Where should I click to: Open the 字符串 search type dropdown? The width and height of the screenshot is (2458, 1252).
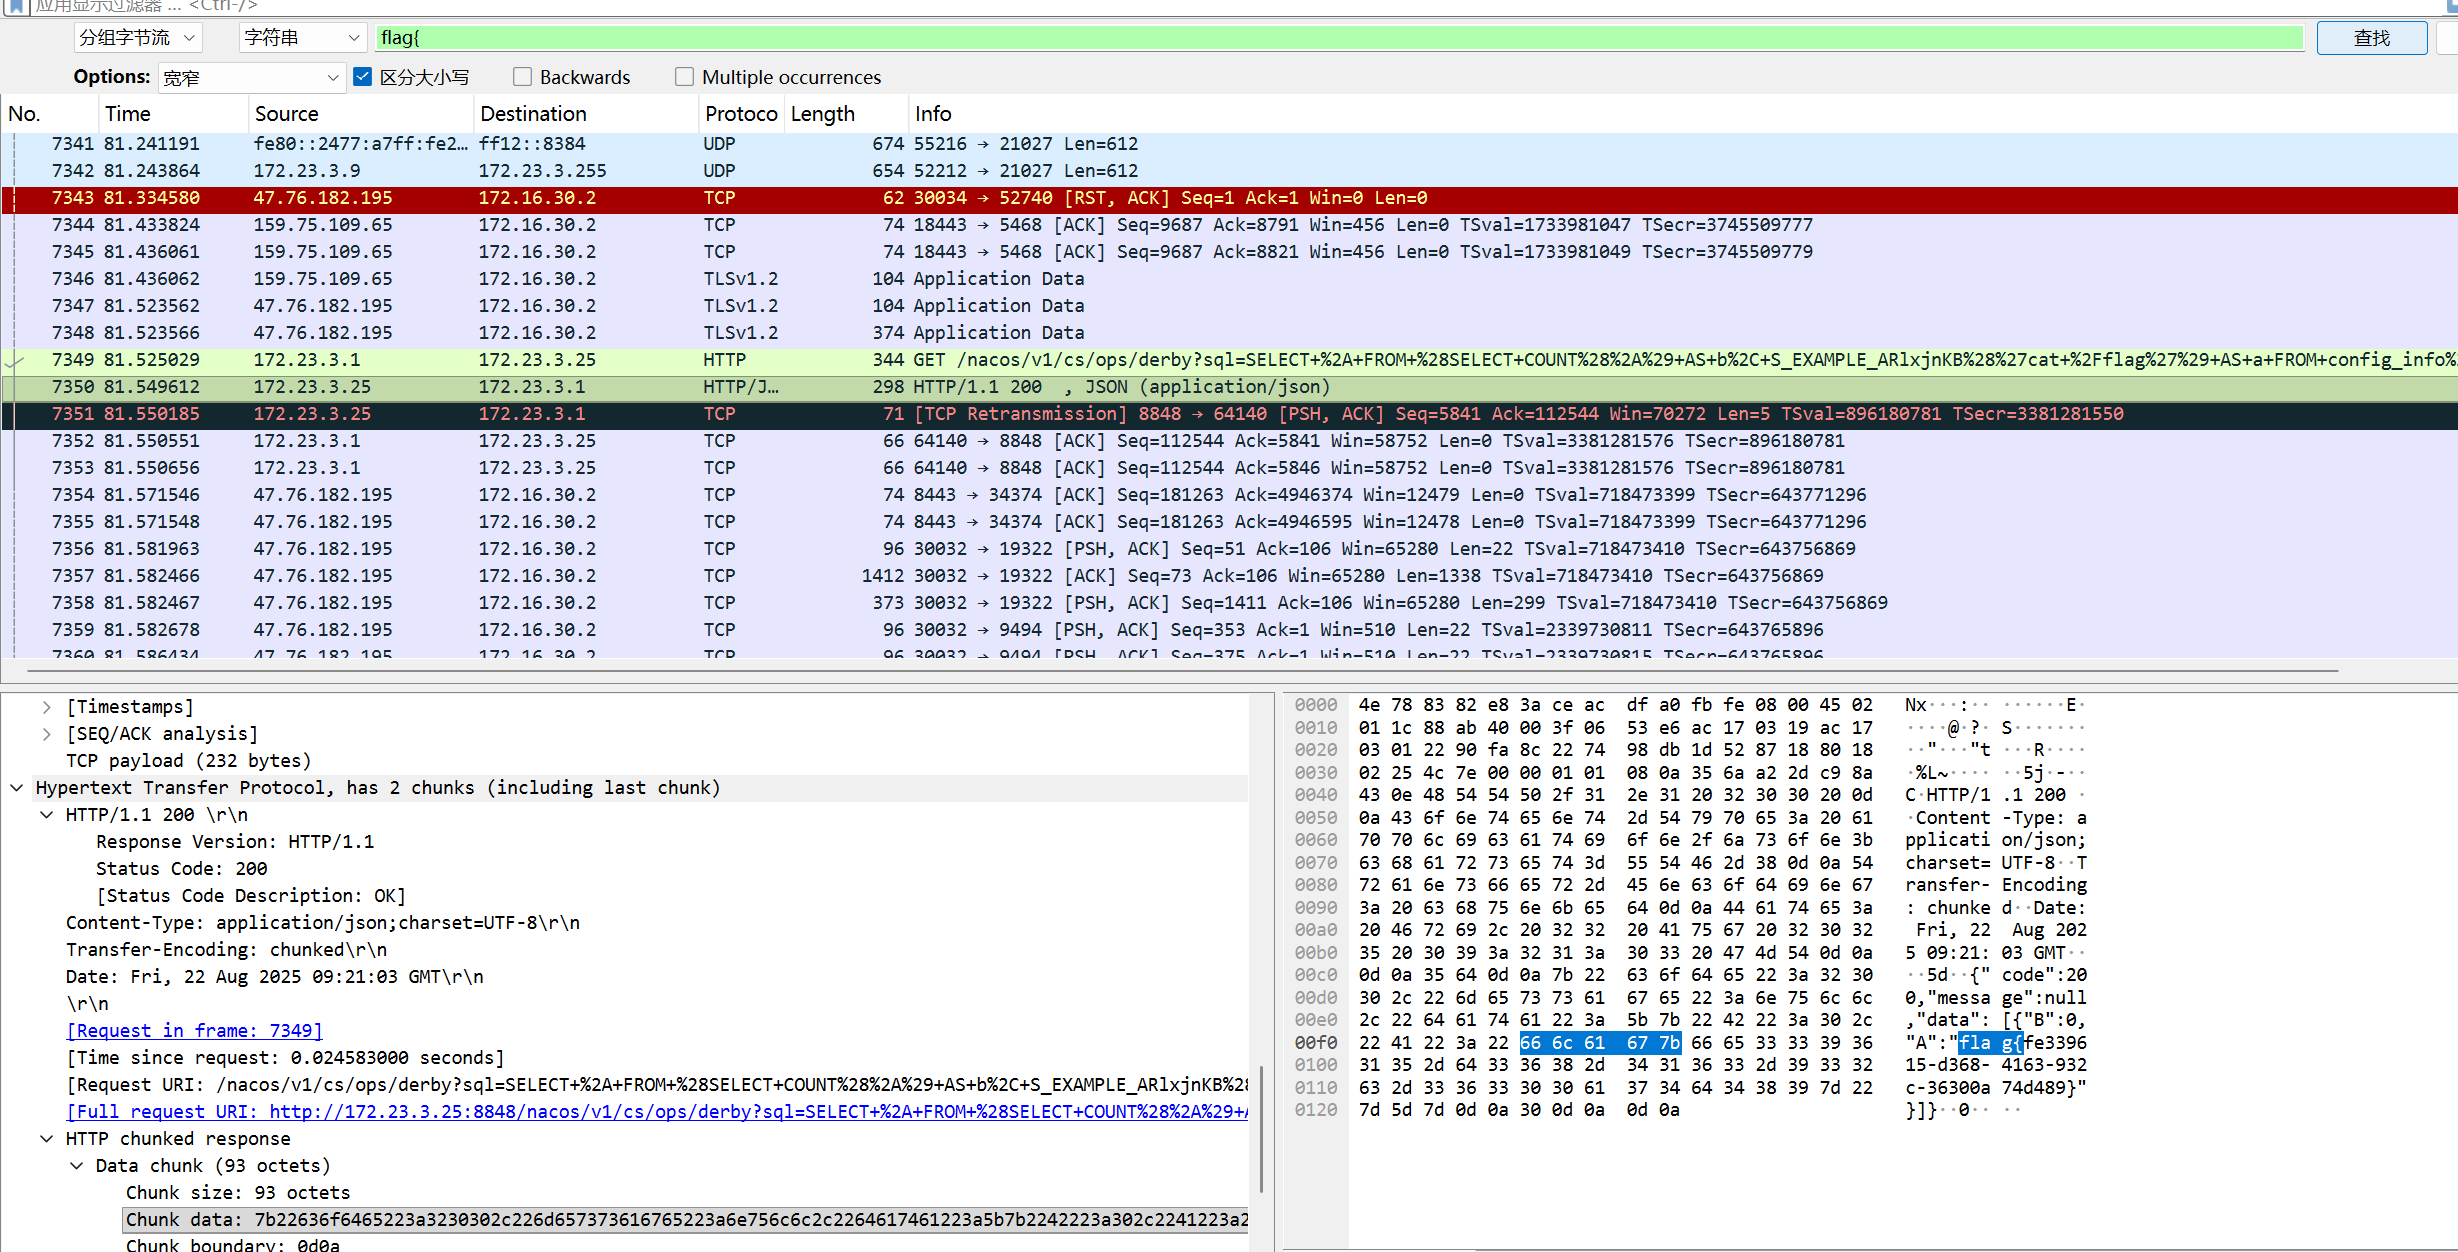tap(302, 38)
